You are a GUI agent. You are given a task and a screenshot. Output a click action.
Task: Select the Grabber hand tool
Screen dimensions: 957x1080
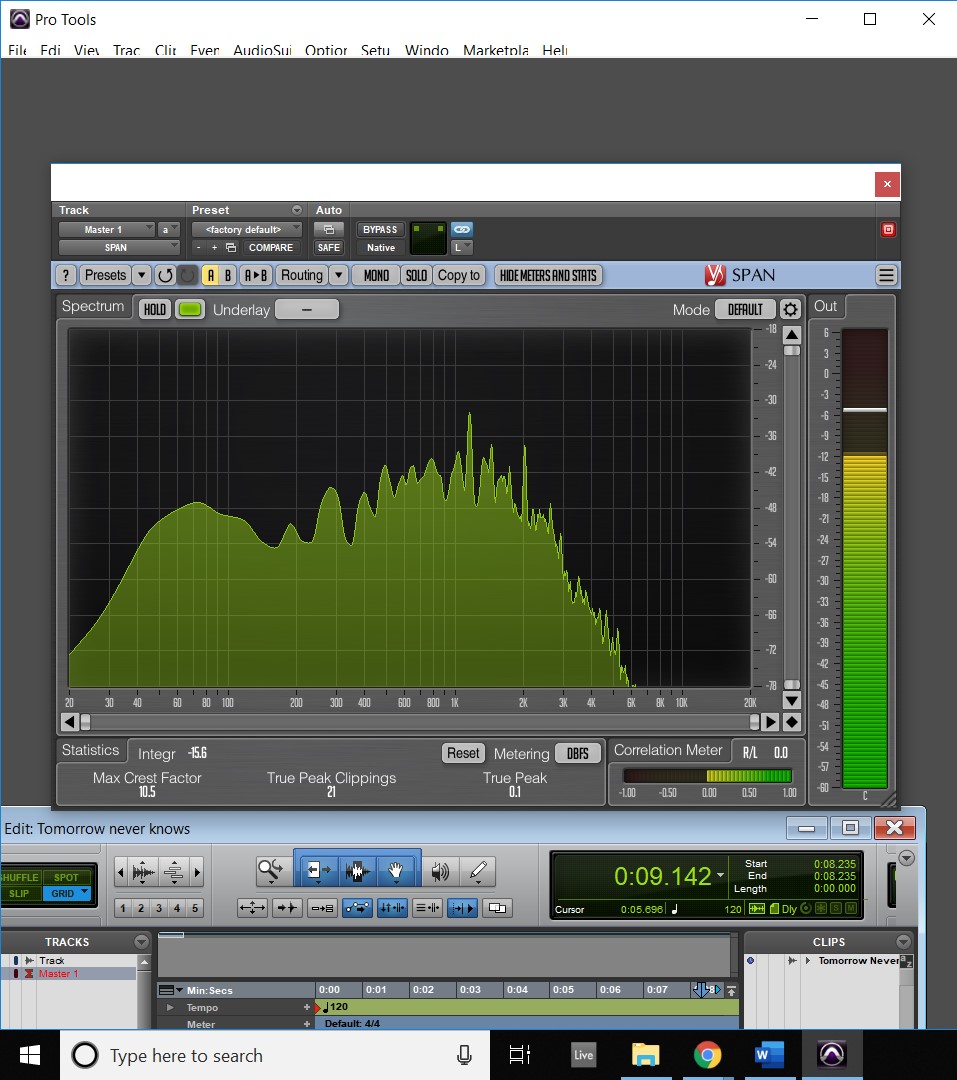click(x=396, y=871)
